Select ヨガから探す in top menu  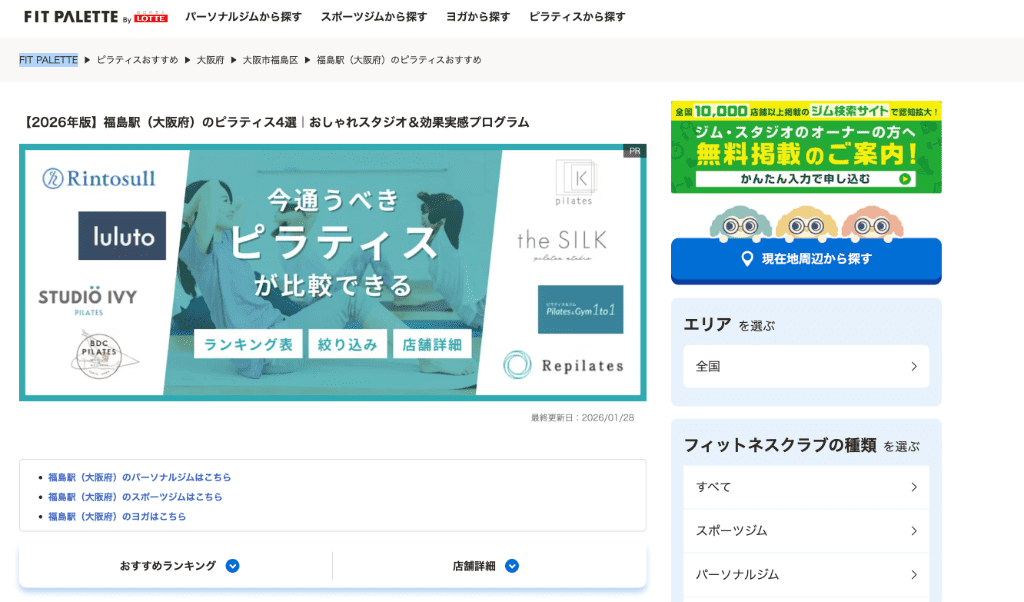(x=478, y=17)
